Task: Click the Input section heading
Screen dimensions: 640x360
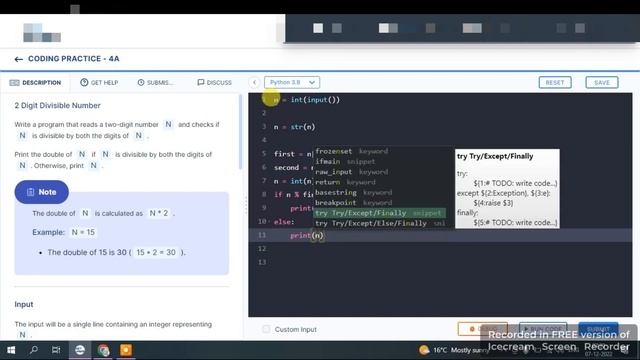Action: (x=24, y=304)
